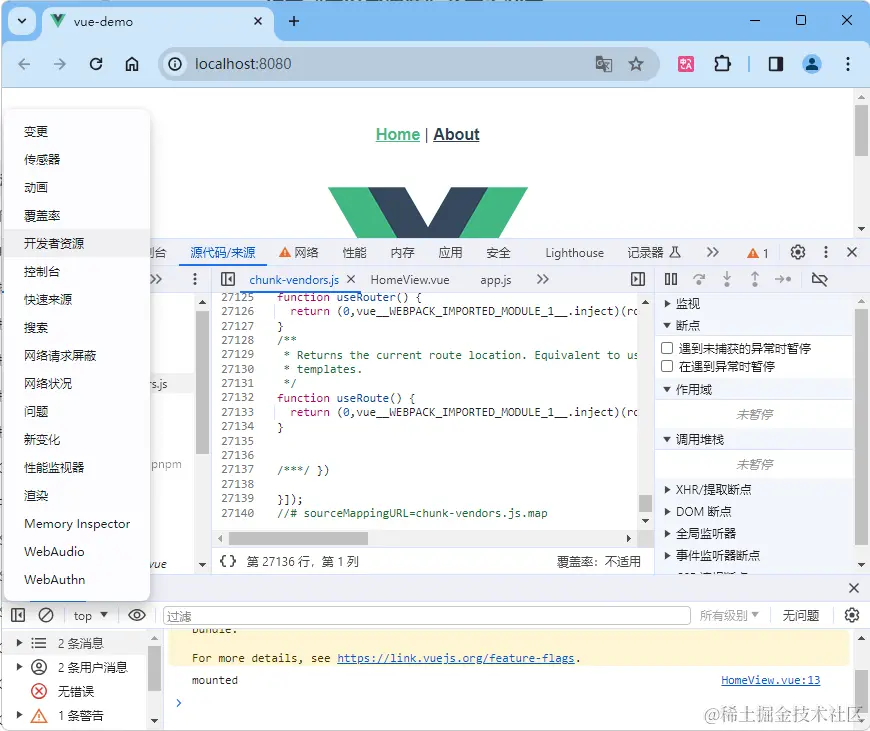
Task: Step out of current function
Action: [755, 279]
